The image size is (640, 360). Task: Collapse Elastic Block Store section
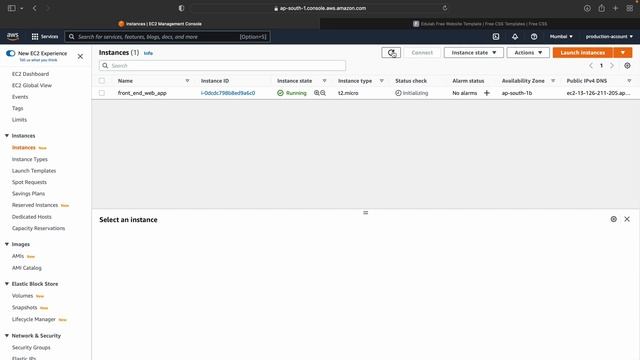(7, 284)
